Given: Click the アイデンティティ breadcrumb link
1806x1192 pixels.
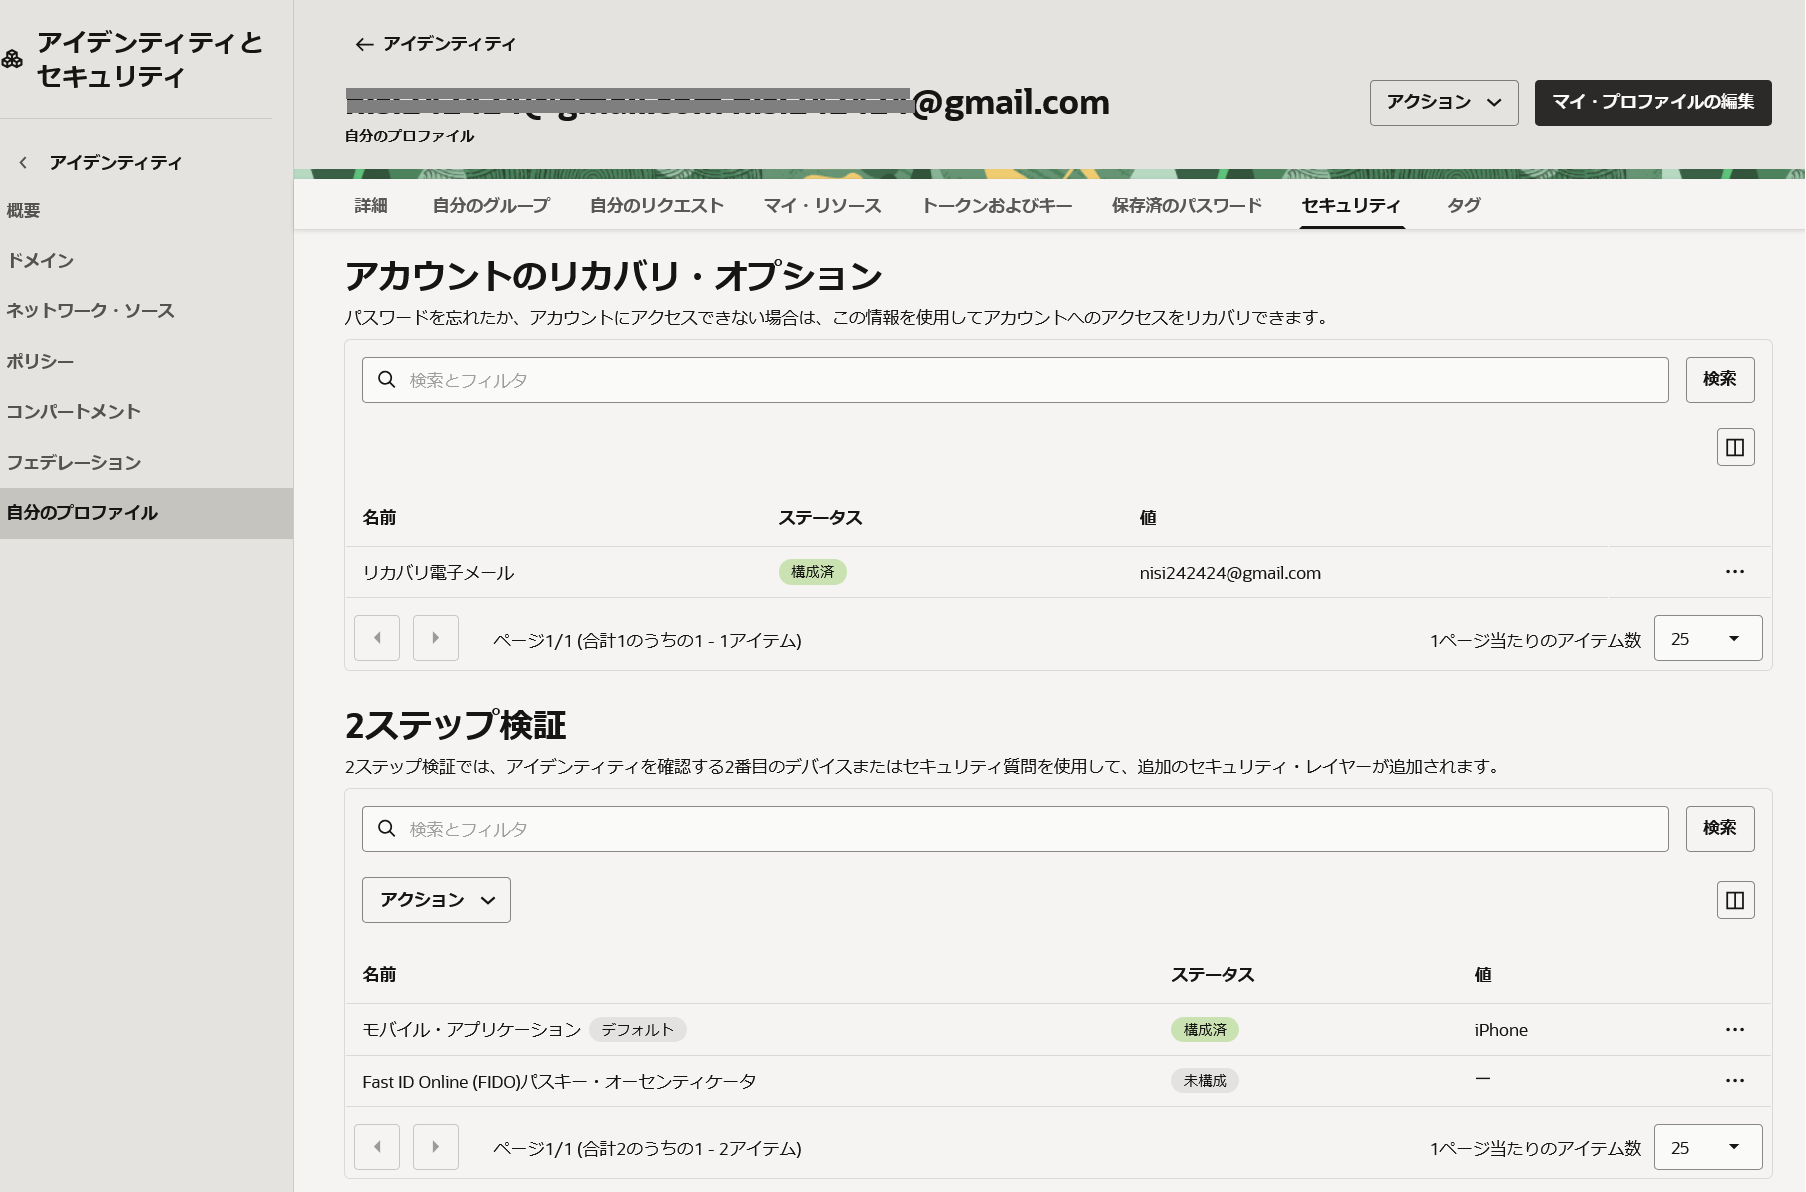Looking at the screenshot, I should (449, 44).
